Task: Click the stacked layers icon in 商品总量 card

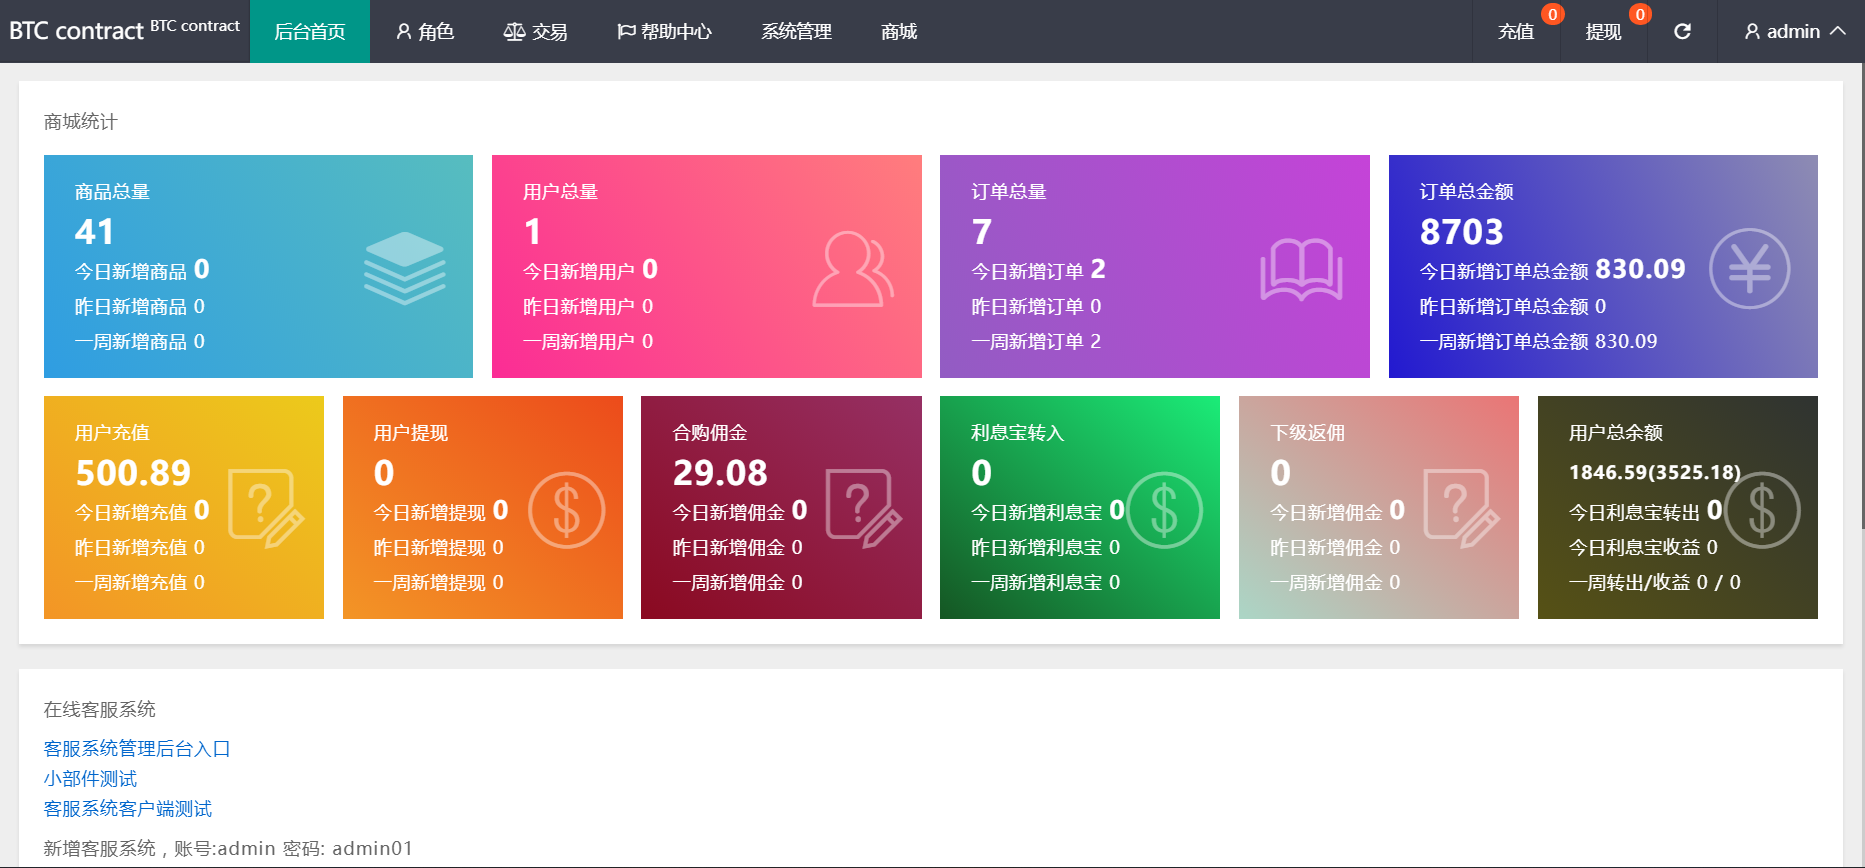Action: click(x=404, y=268)
